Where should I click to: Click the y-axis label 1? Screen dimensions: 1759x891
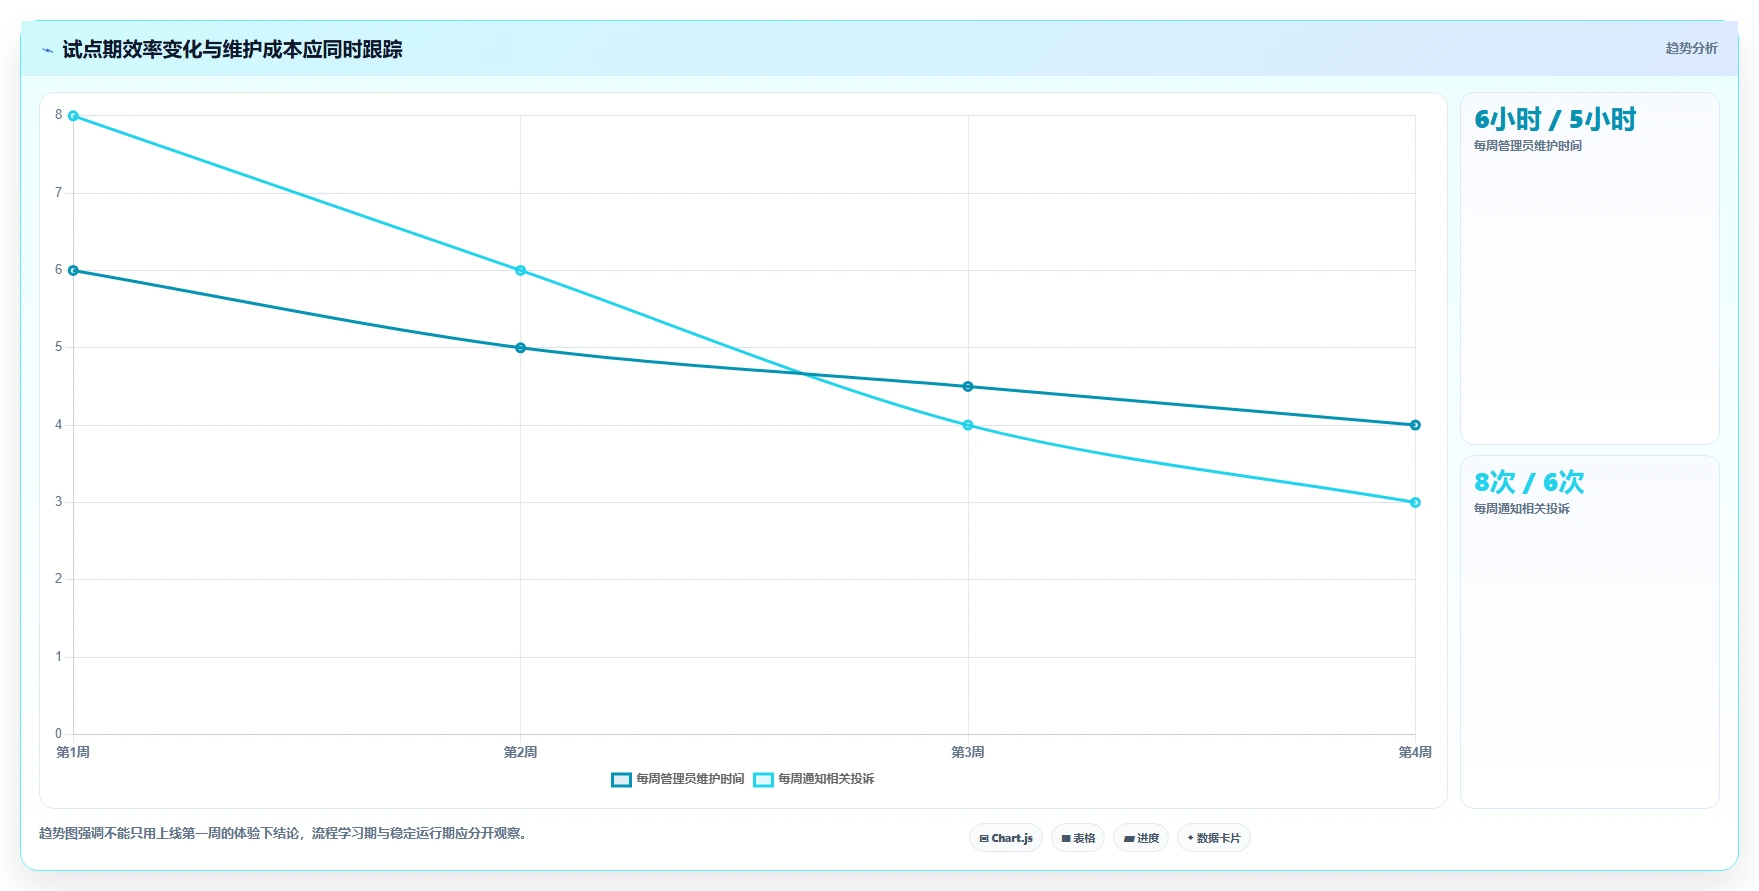pos(58,657)
